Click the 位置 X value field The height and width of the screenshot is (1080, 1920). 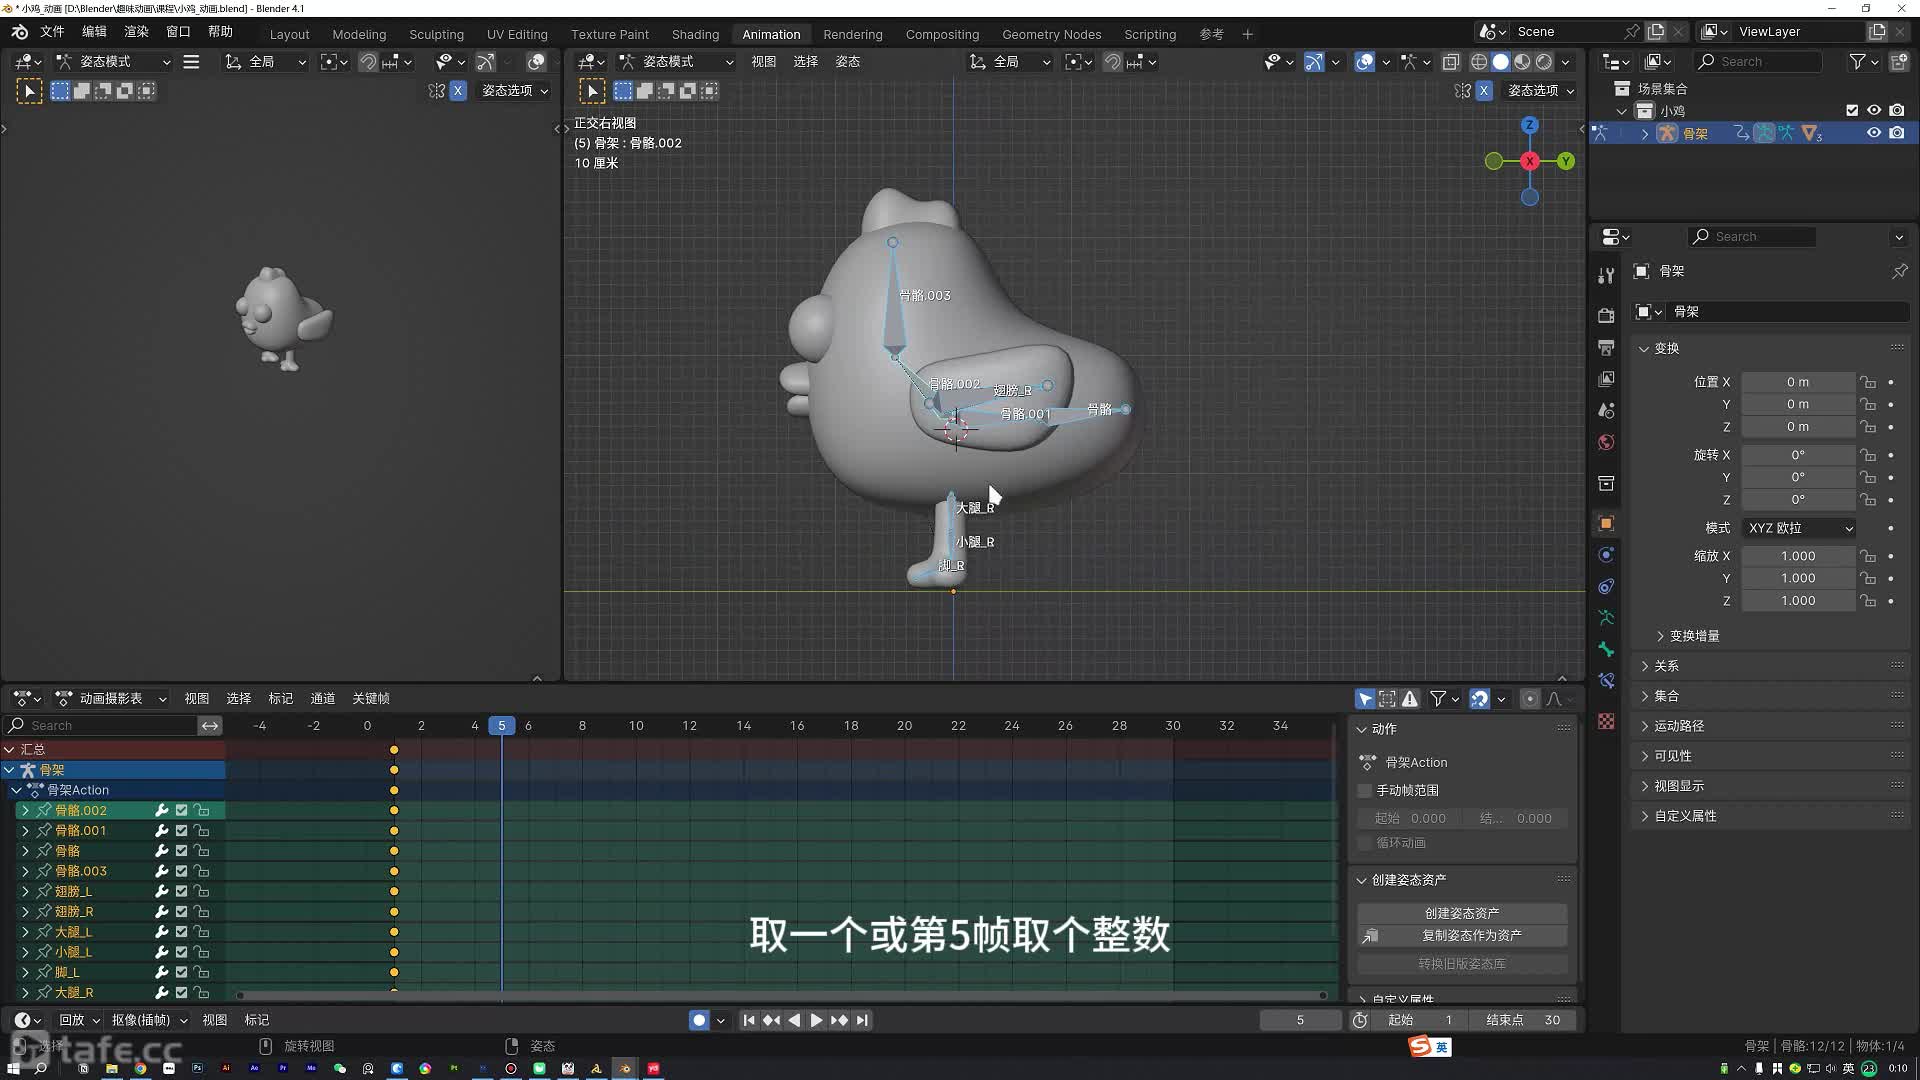tap(1798, 382)
